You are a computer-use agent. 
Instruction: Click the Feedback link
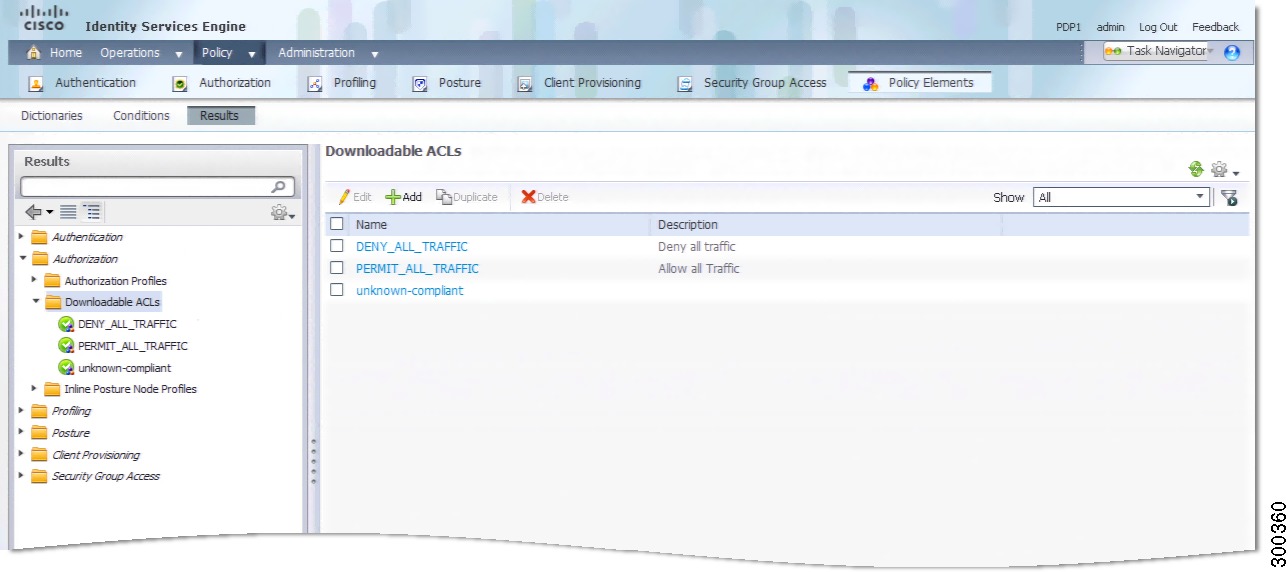[1215, 27]
